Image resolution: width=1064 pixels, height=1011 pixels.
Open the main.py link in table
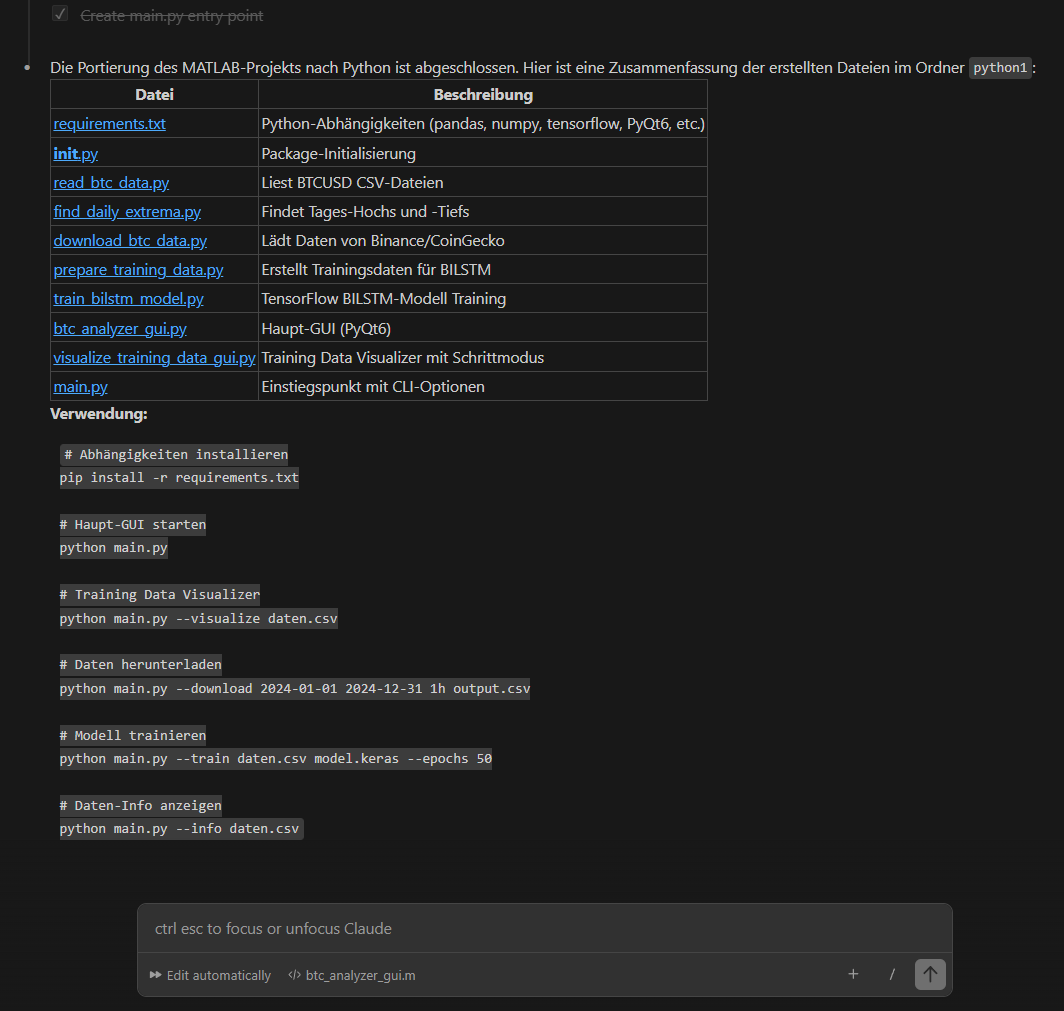click(81, 386)
